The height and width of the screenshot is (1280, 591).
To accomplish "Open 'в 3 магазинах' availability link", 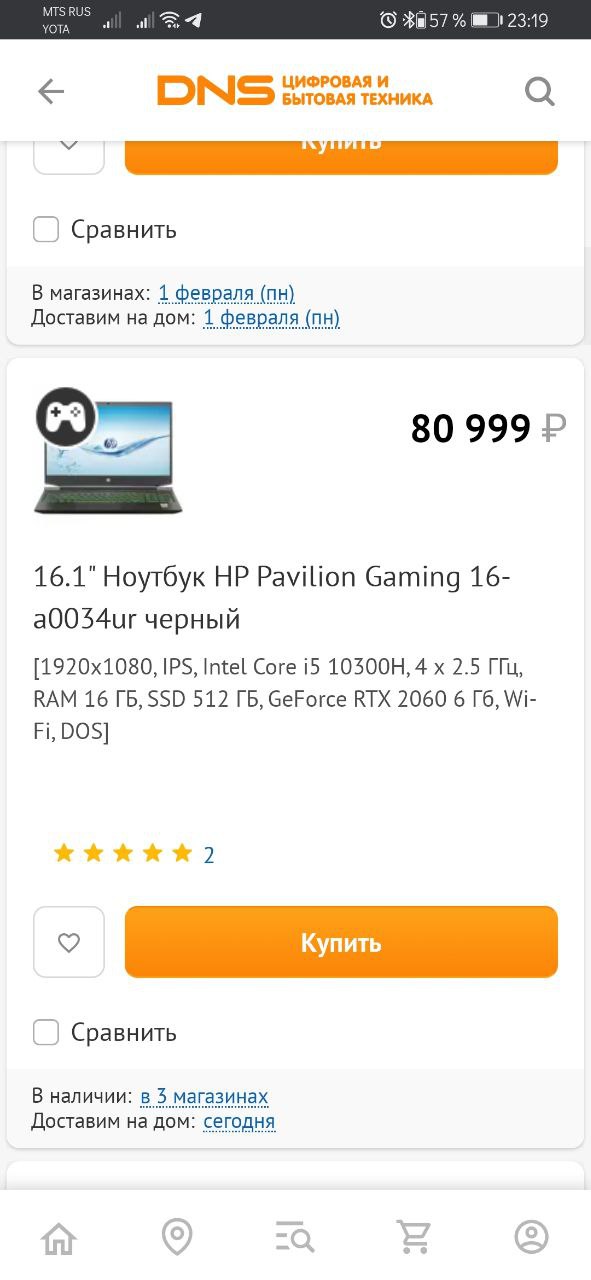I will tap(204, 1097).
